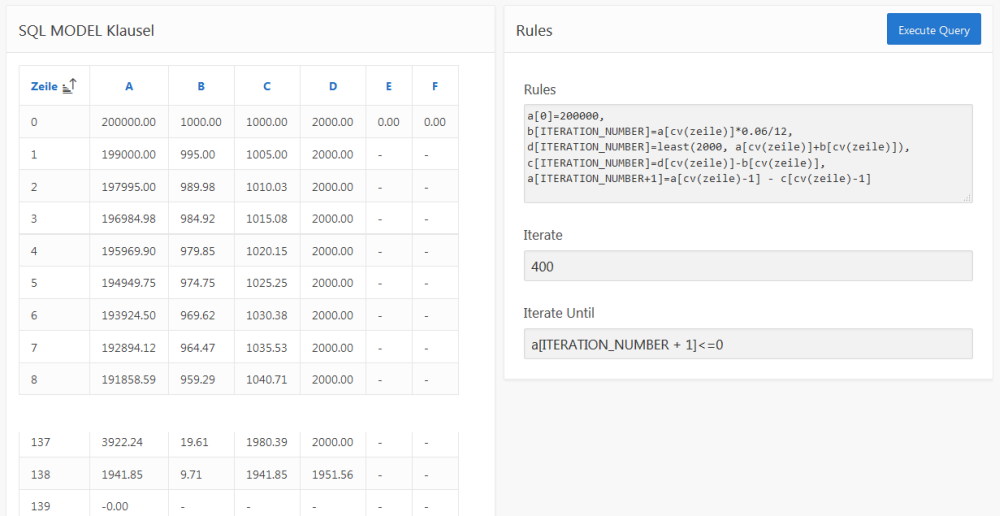Select cell value 194949.75

[x=129, y=284]
